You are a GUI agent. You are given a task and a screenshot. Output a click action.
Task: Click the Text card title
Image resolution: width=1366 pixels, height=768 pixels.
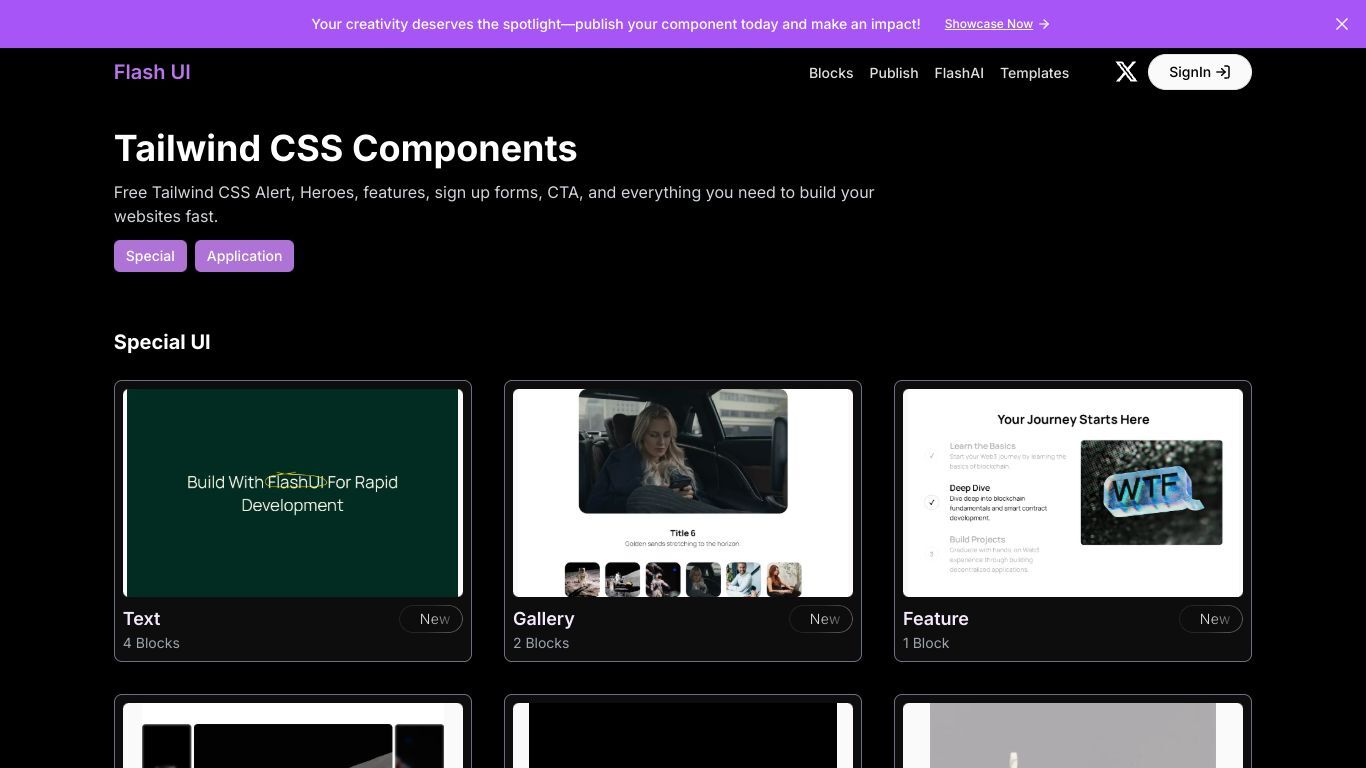click(x=142, y=619)
